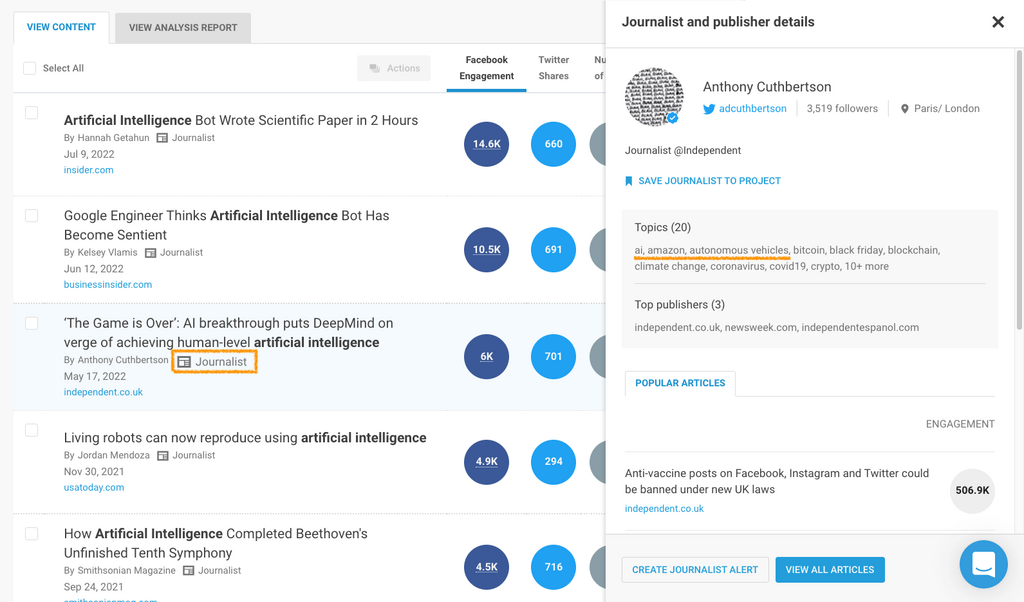Click Journalist icon next to Smithsonian Magazine

tap(188, 570)
